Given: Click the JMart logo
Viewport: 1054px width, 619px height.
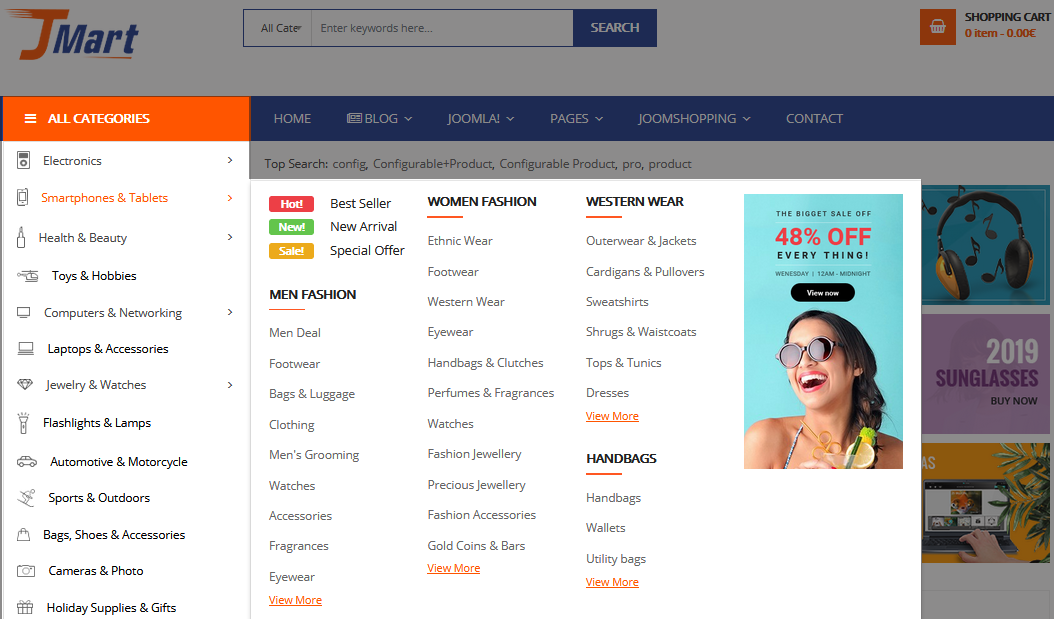Looking at the screenshot, I should [x=73, y=34].
